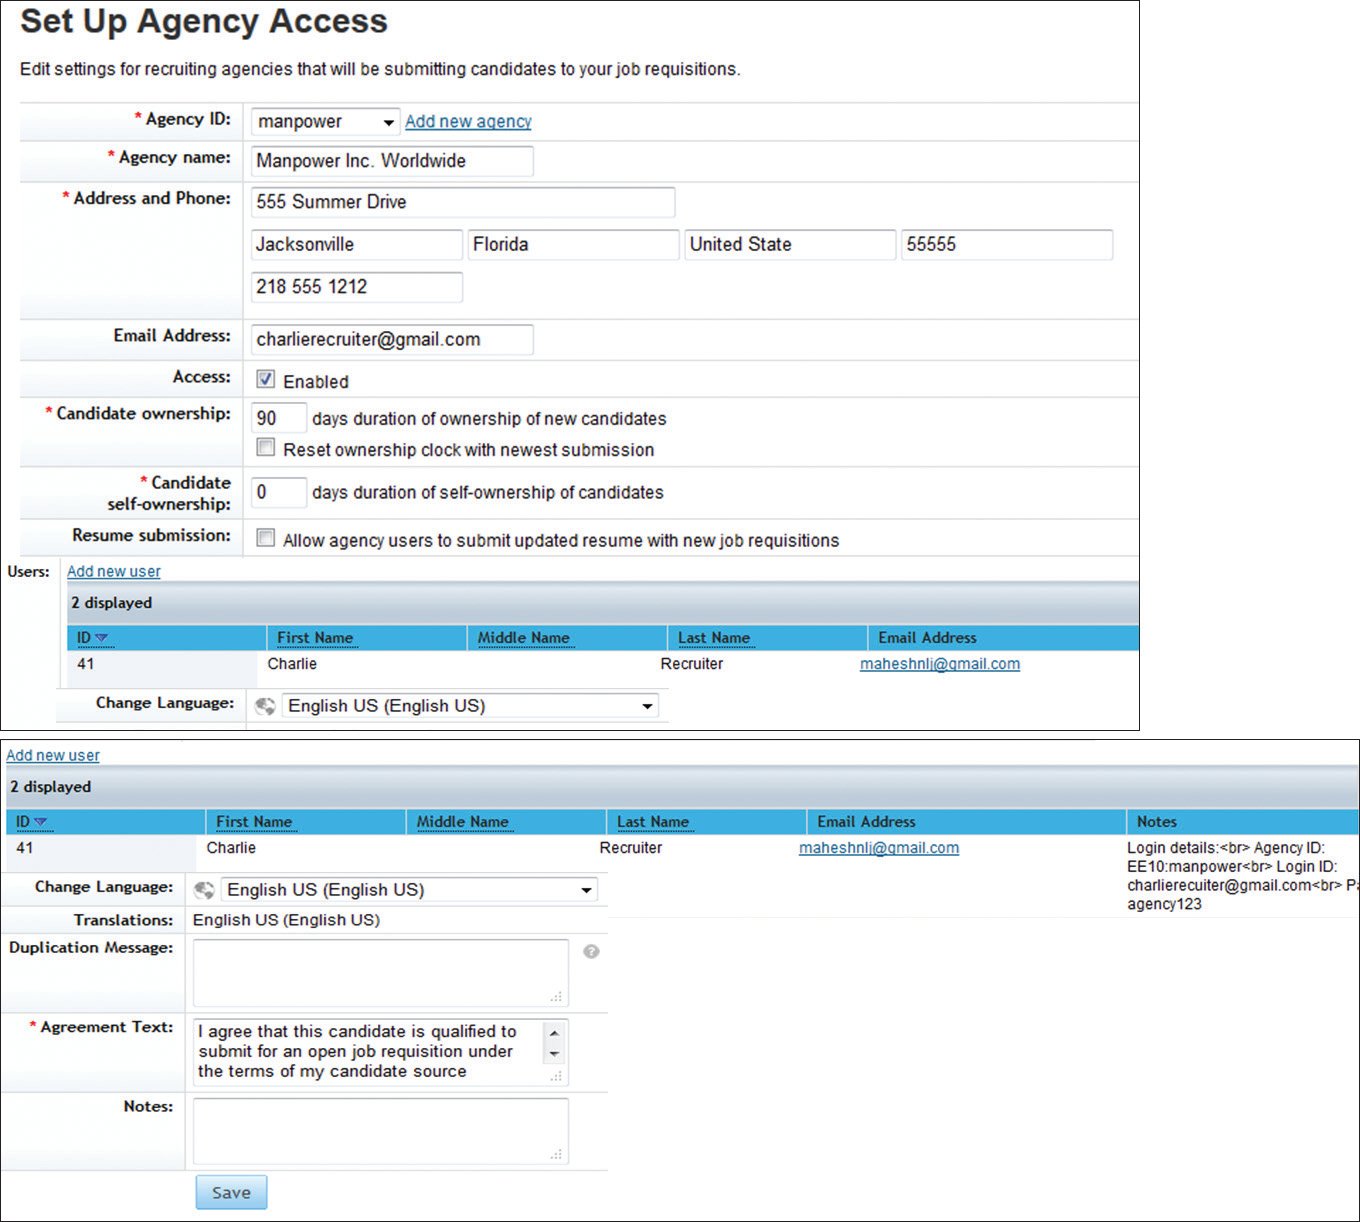The width and height of the screenshot is (1360, 1222).
Task: Sort lower users table by ID arrow
Action: tap(40, 822)
